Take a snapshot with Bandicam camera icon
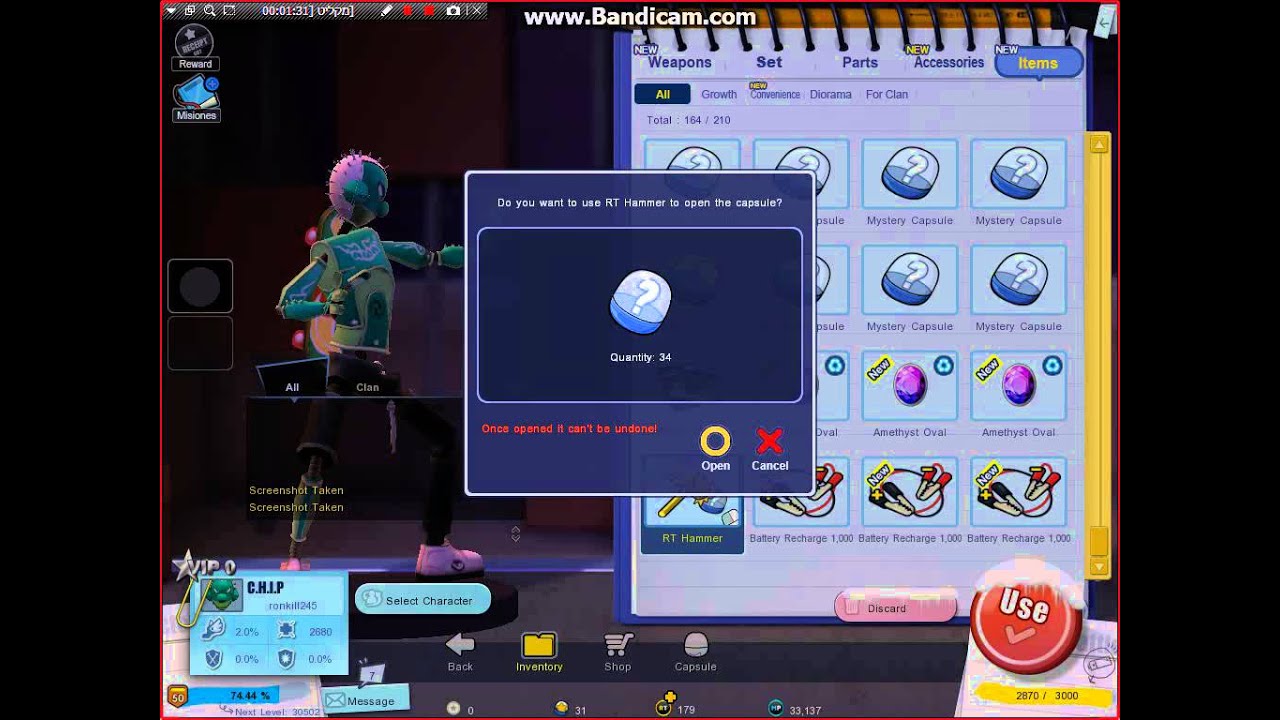The width and height of the screenshot is (1280, 720). tap(453, 10)
